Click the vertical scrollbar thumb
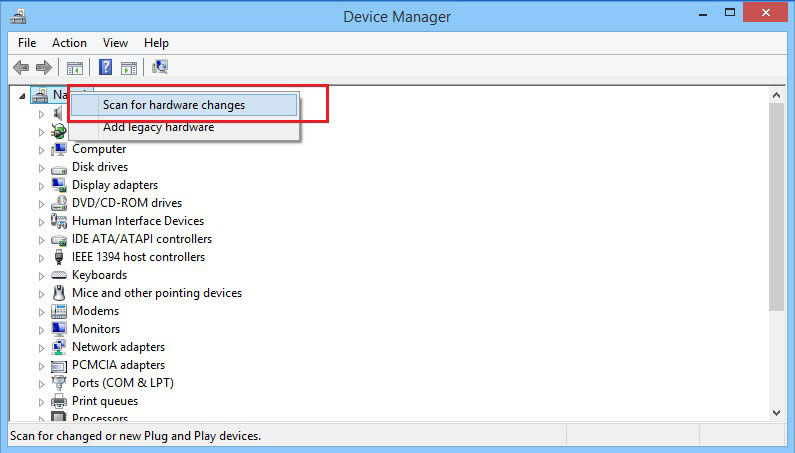This screenshot has width=795, height=453. [x=777, y=200]
